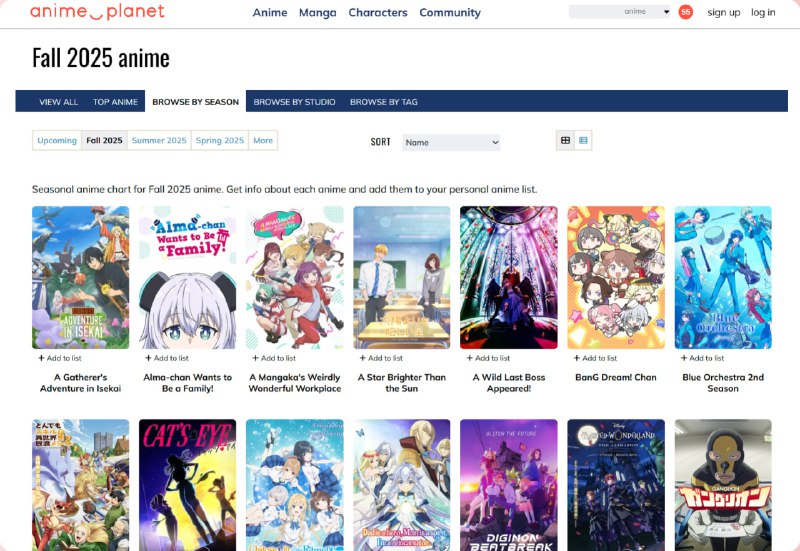Open the Digimon Beatbreak poster
This screenshot has width=800, height=551.
click(509, 485)
